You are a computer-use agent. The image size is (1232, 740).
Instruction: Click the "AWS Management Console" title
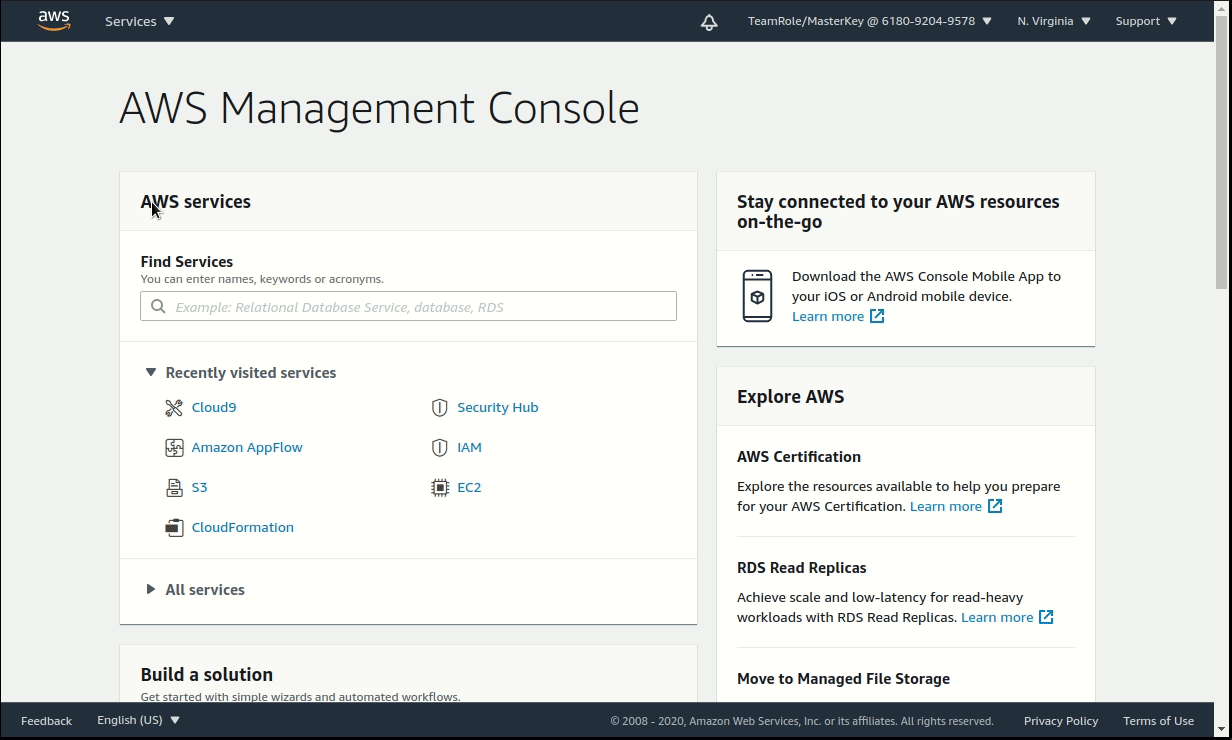click(x=379, y=108)
